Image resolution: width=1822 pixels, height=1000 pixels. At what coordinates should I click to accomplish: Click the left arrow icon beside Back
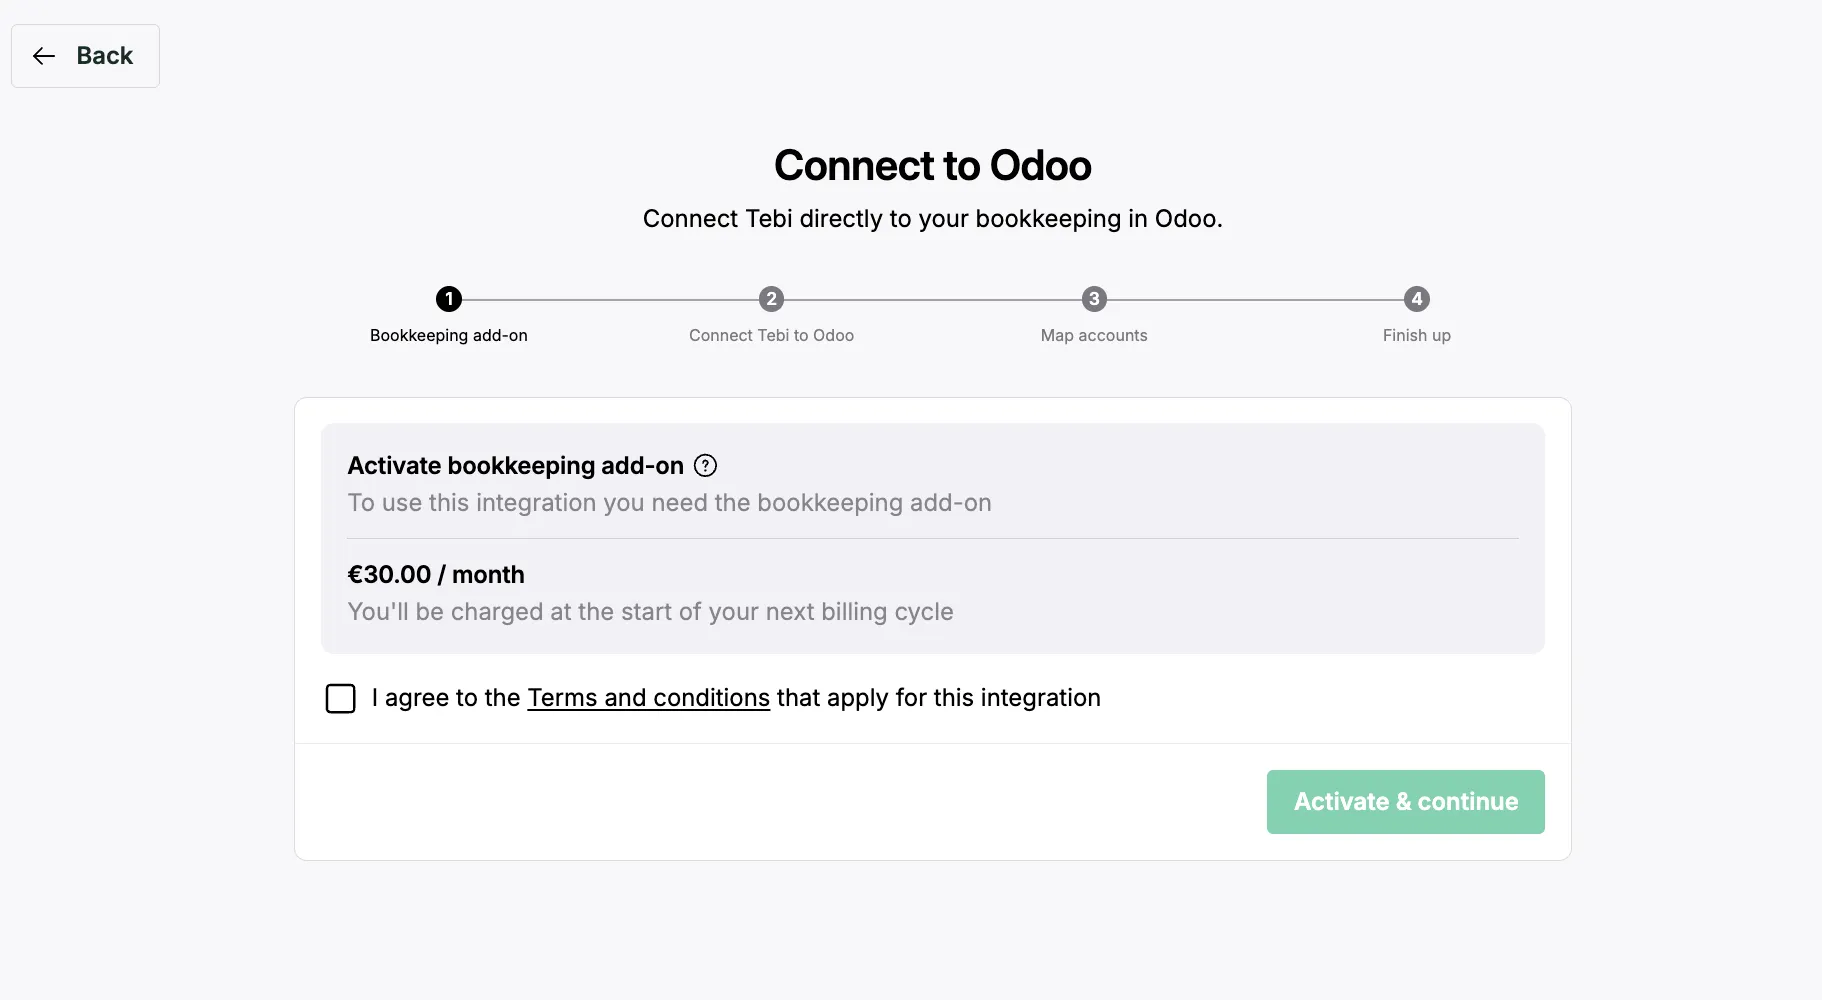pos(44,56)
